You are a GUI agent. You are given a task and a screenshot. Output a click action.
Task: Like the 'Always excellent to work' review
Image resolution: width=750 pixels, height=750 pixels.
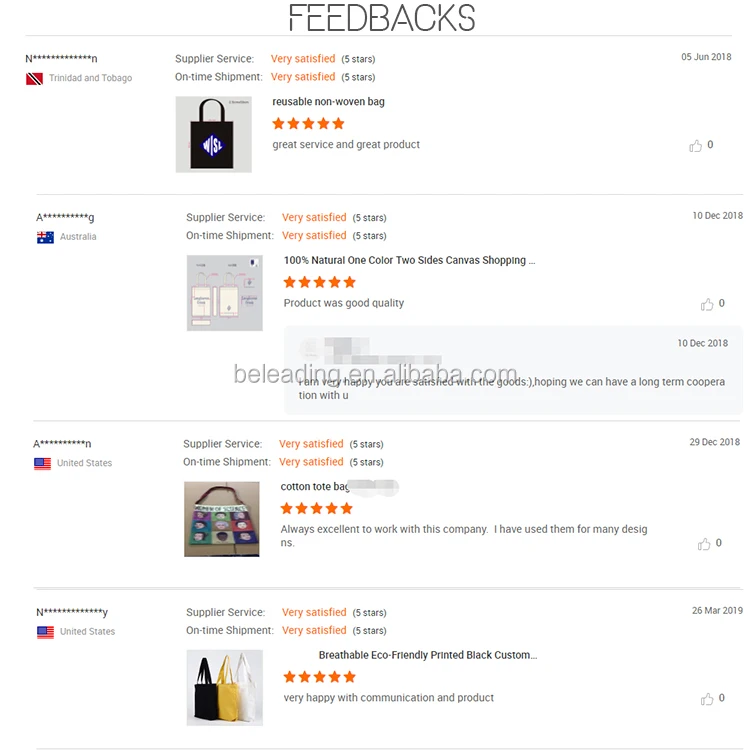pyautogui.click(x=704, y=544)
